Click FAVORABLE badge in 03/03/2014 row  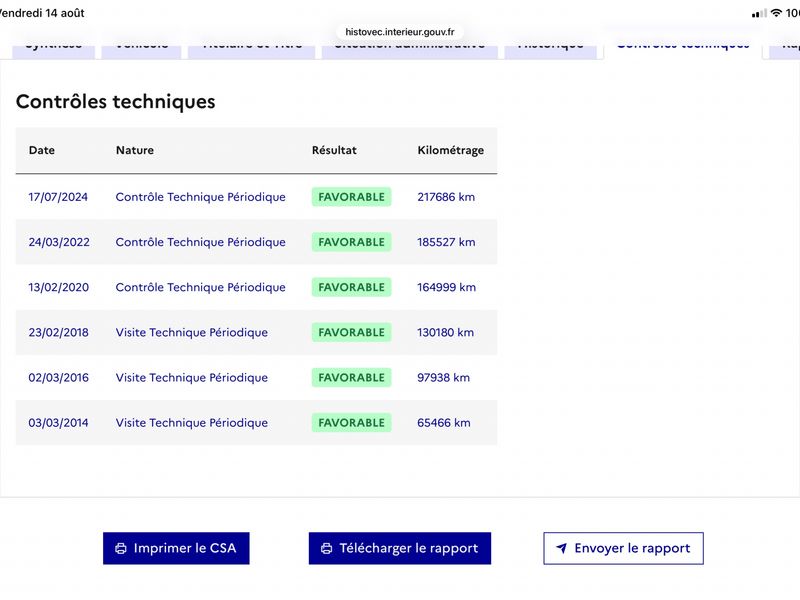(x=352, y=422)
